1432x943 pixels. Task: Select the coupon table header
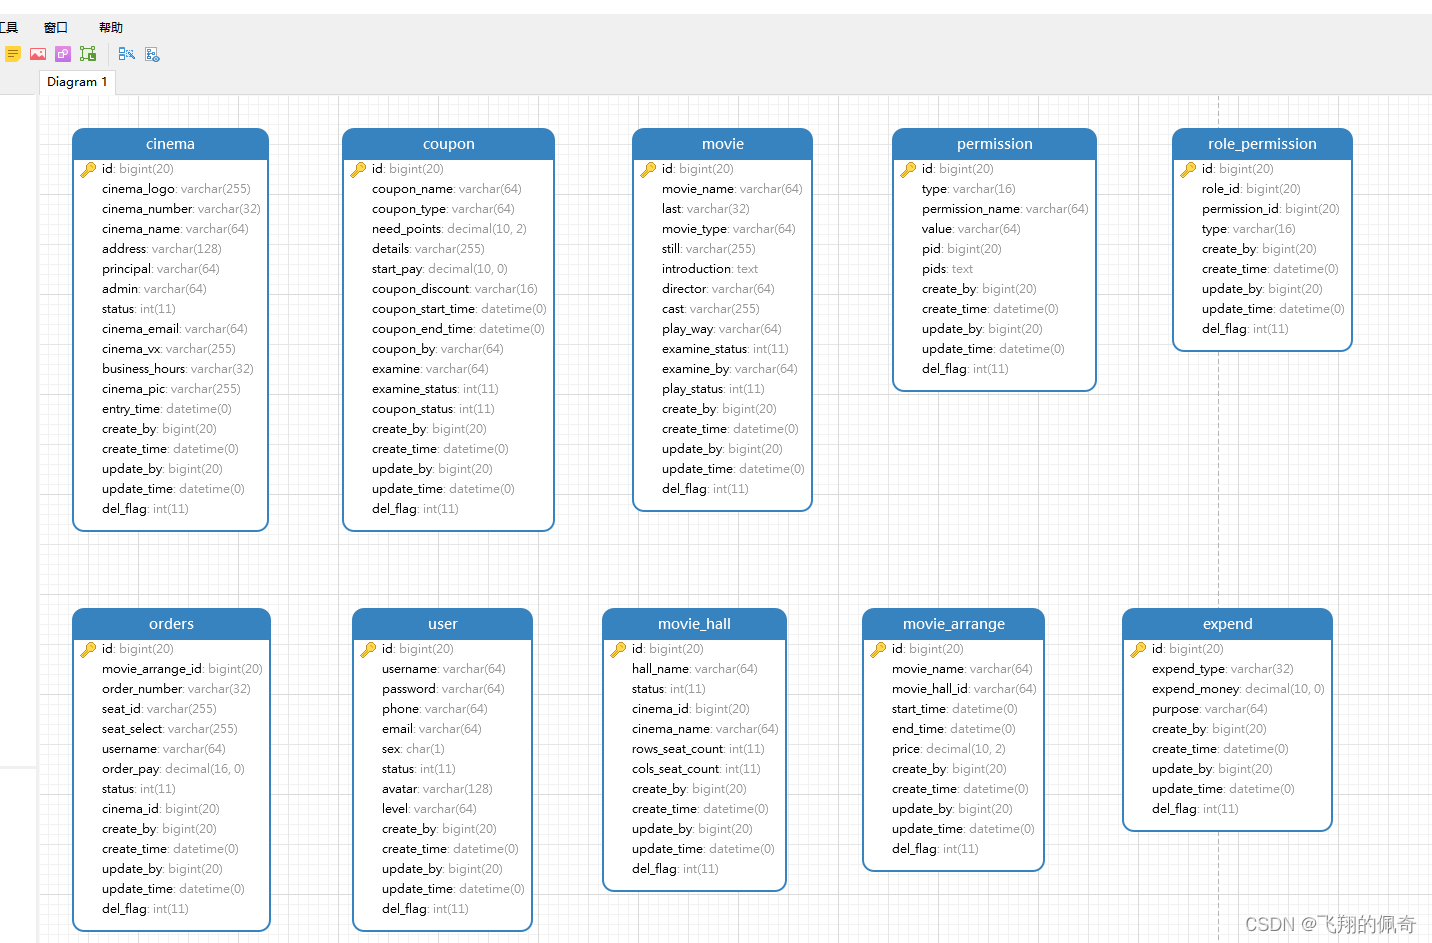(448, 144)
